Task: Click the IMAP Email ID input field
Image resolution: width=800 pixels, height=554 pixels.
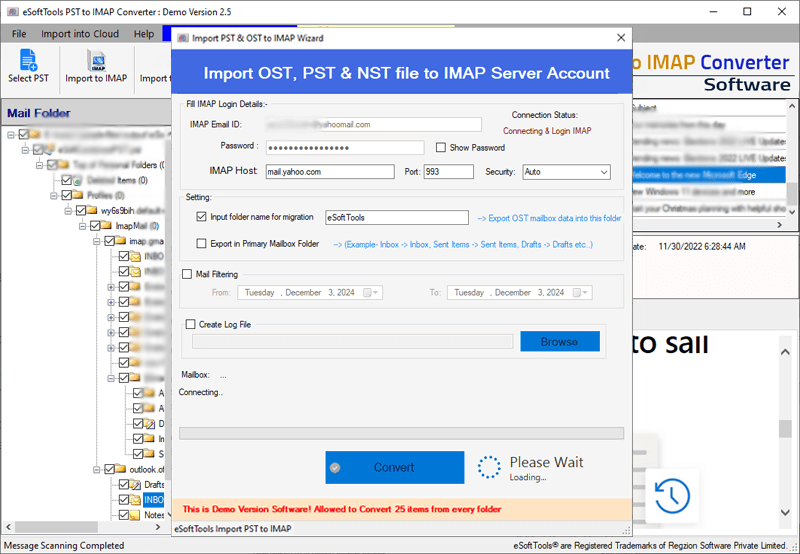Action: click(373, 124)
